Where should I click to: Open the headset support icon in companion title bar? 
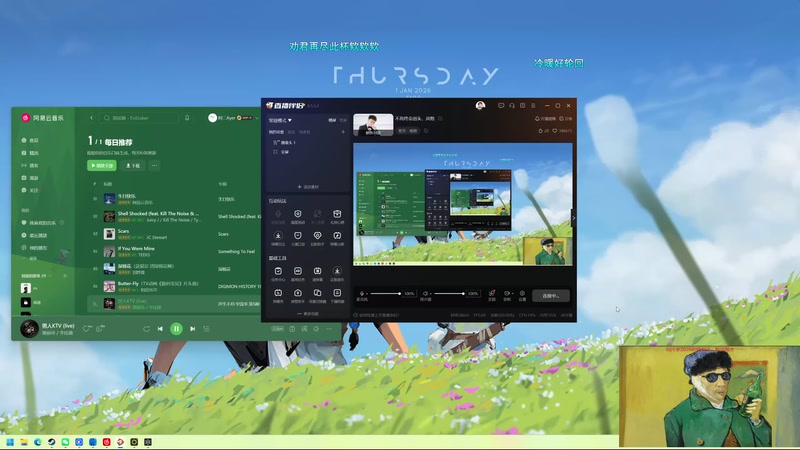click(512, 106)
